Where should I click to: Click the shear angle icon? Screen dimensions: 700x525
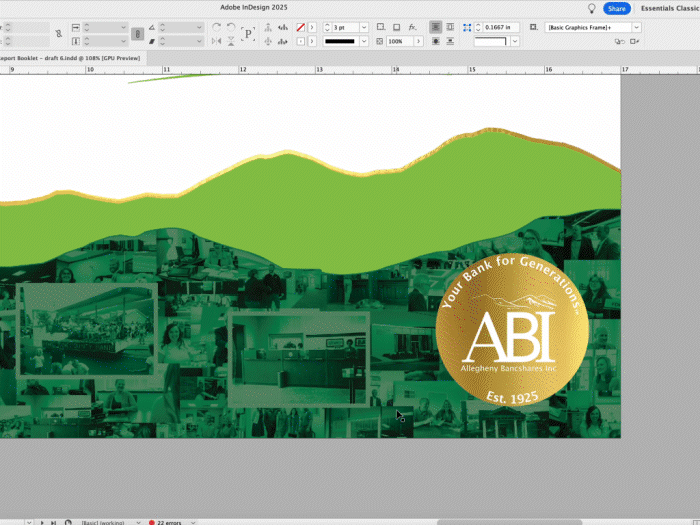pyautogui.click(x=152, y=42)
